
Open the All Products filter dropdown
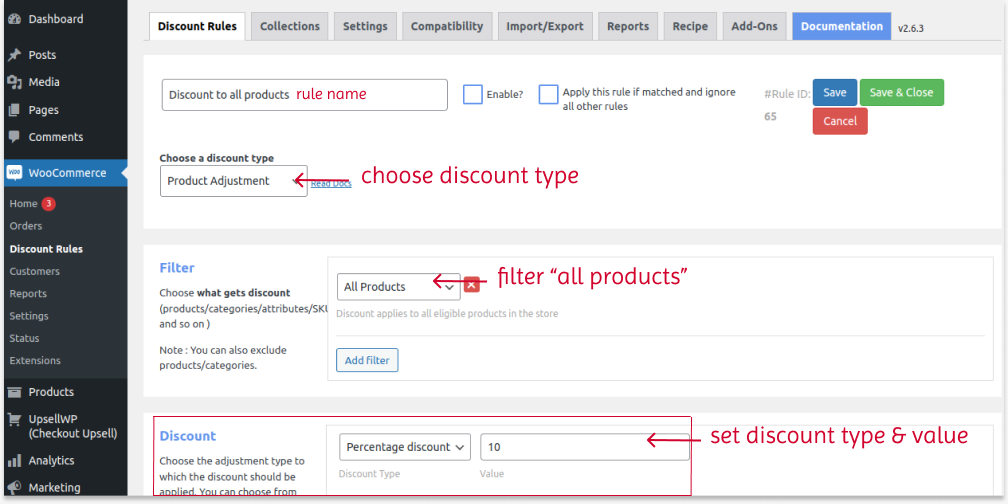coord(399,287)
